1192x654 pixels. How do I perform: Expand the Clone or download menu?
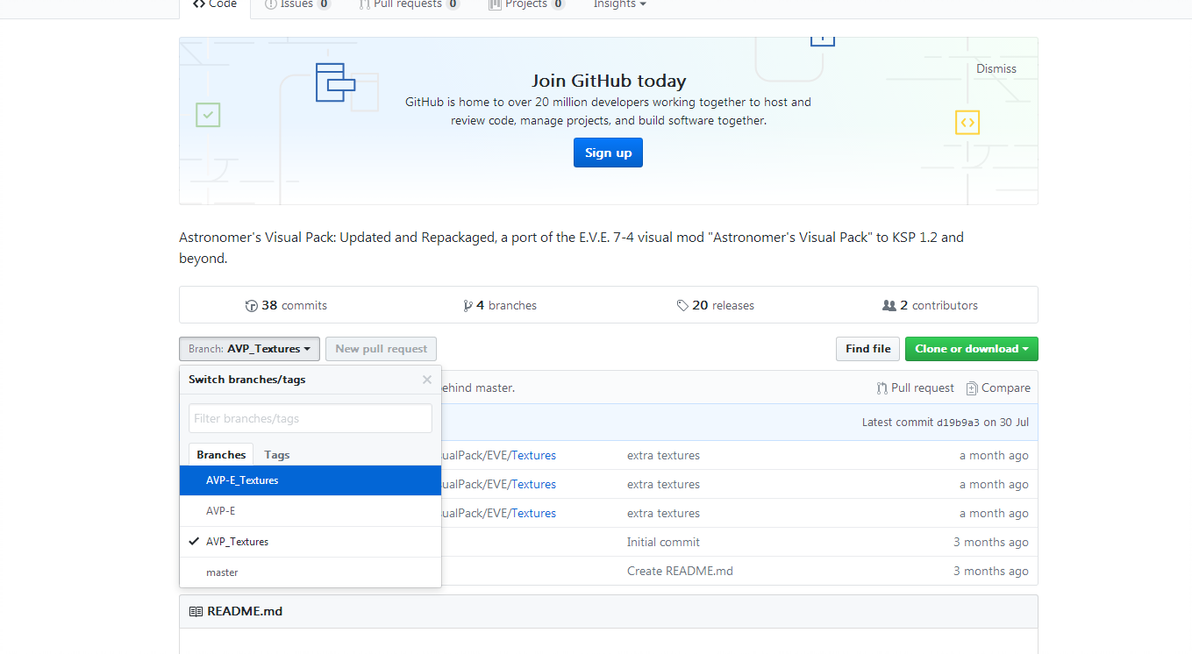tap(971, 349)
